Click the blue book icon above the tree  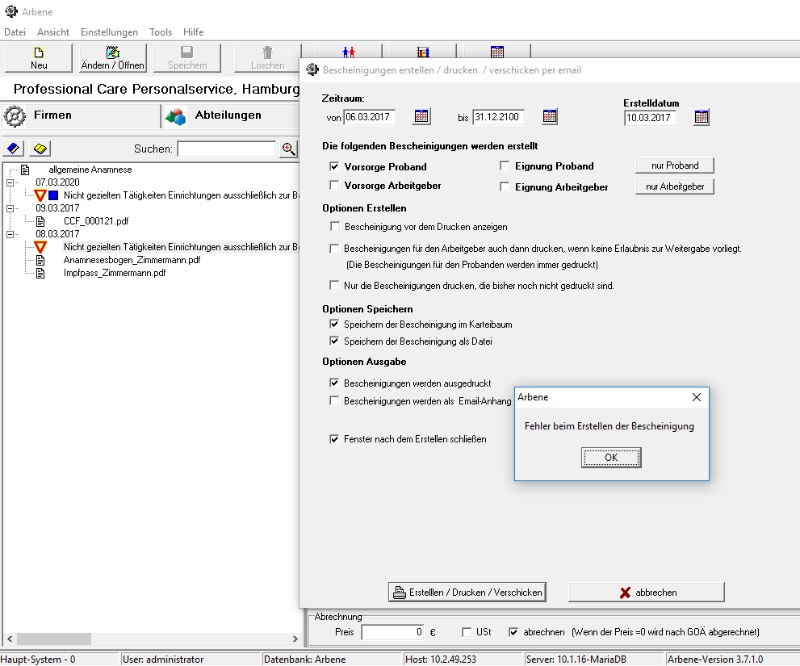(14, 149)
